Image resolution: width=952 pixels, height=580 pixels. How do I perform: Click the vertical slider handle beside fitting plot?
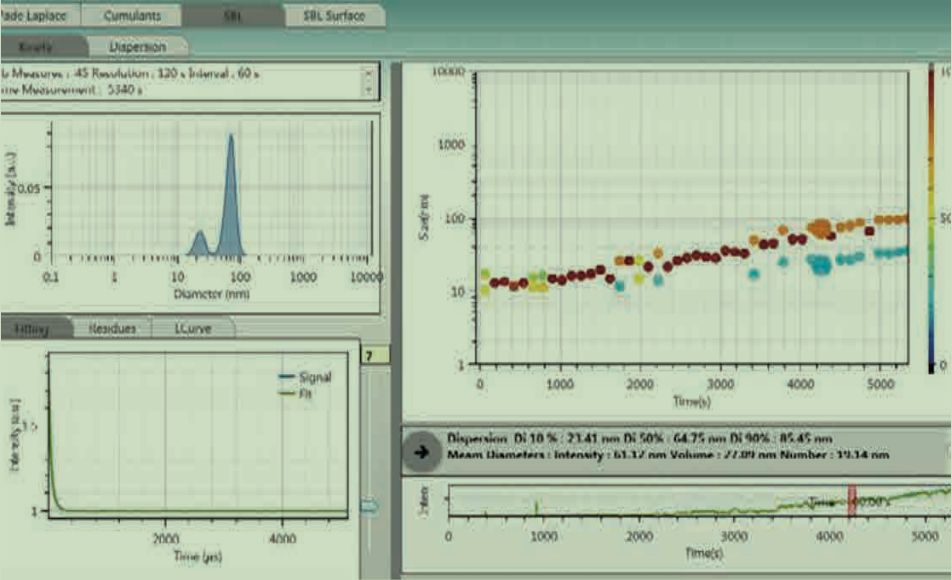pos(369,507)
